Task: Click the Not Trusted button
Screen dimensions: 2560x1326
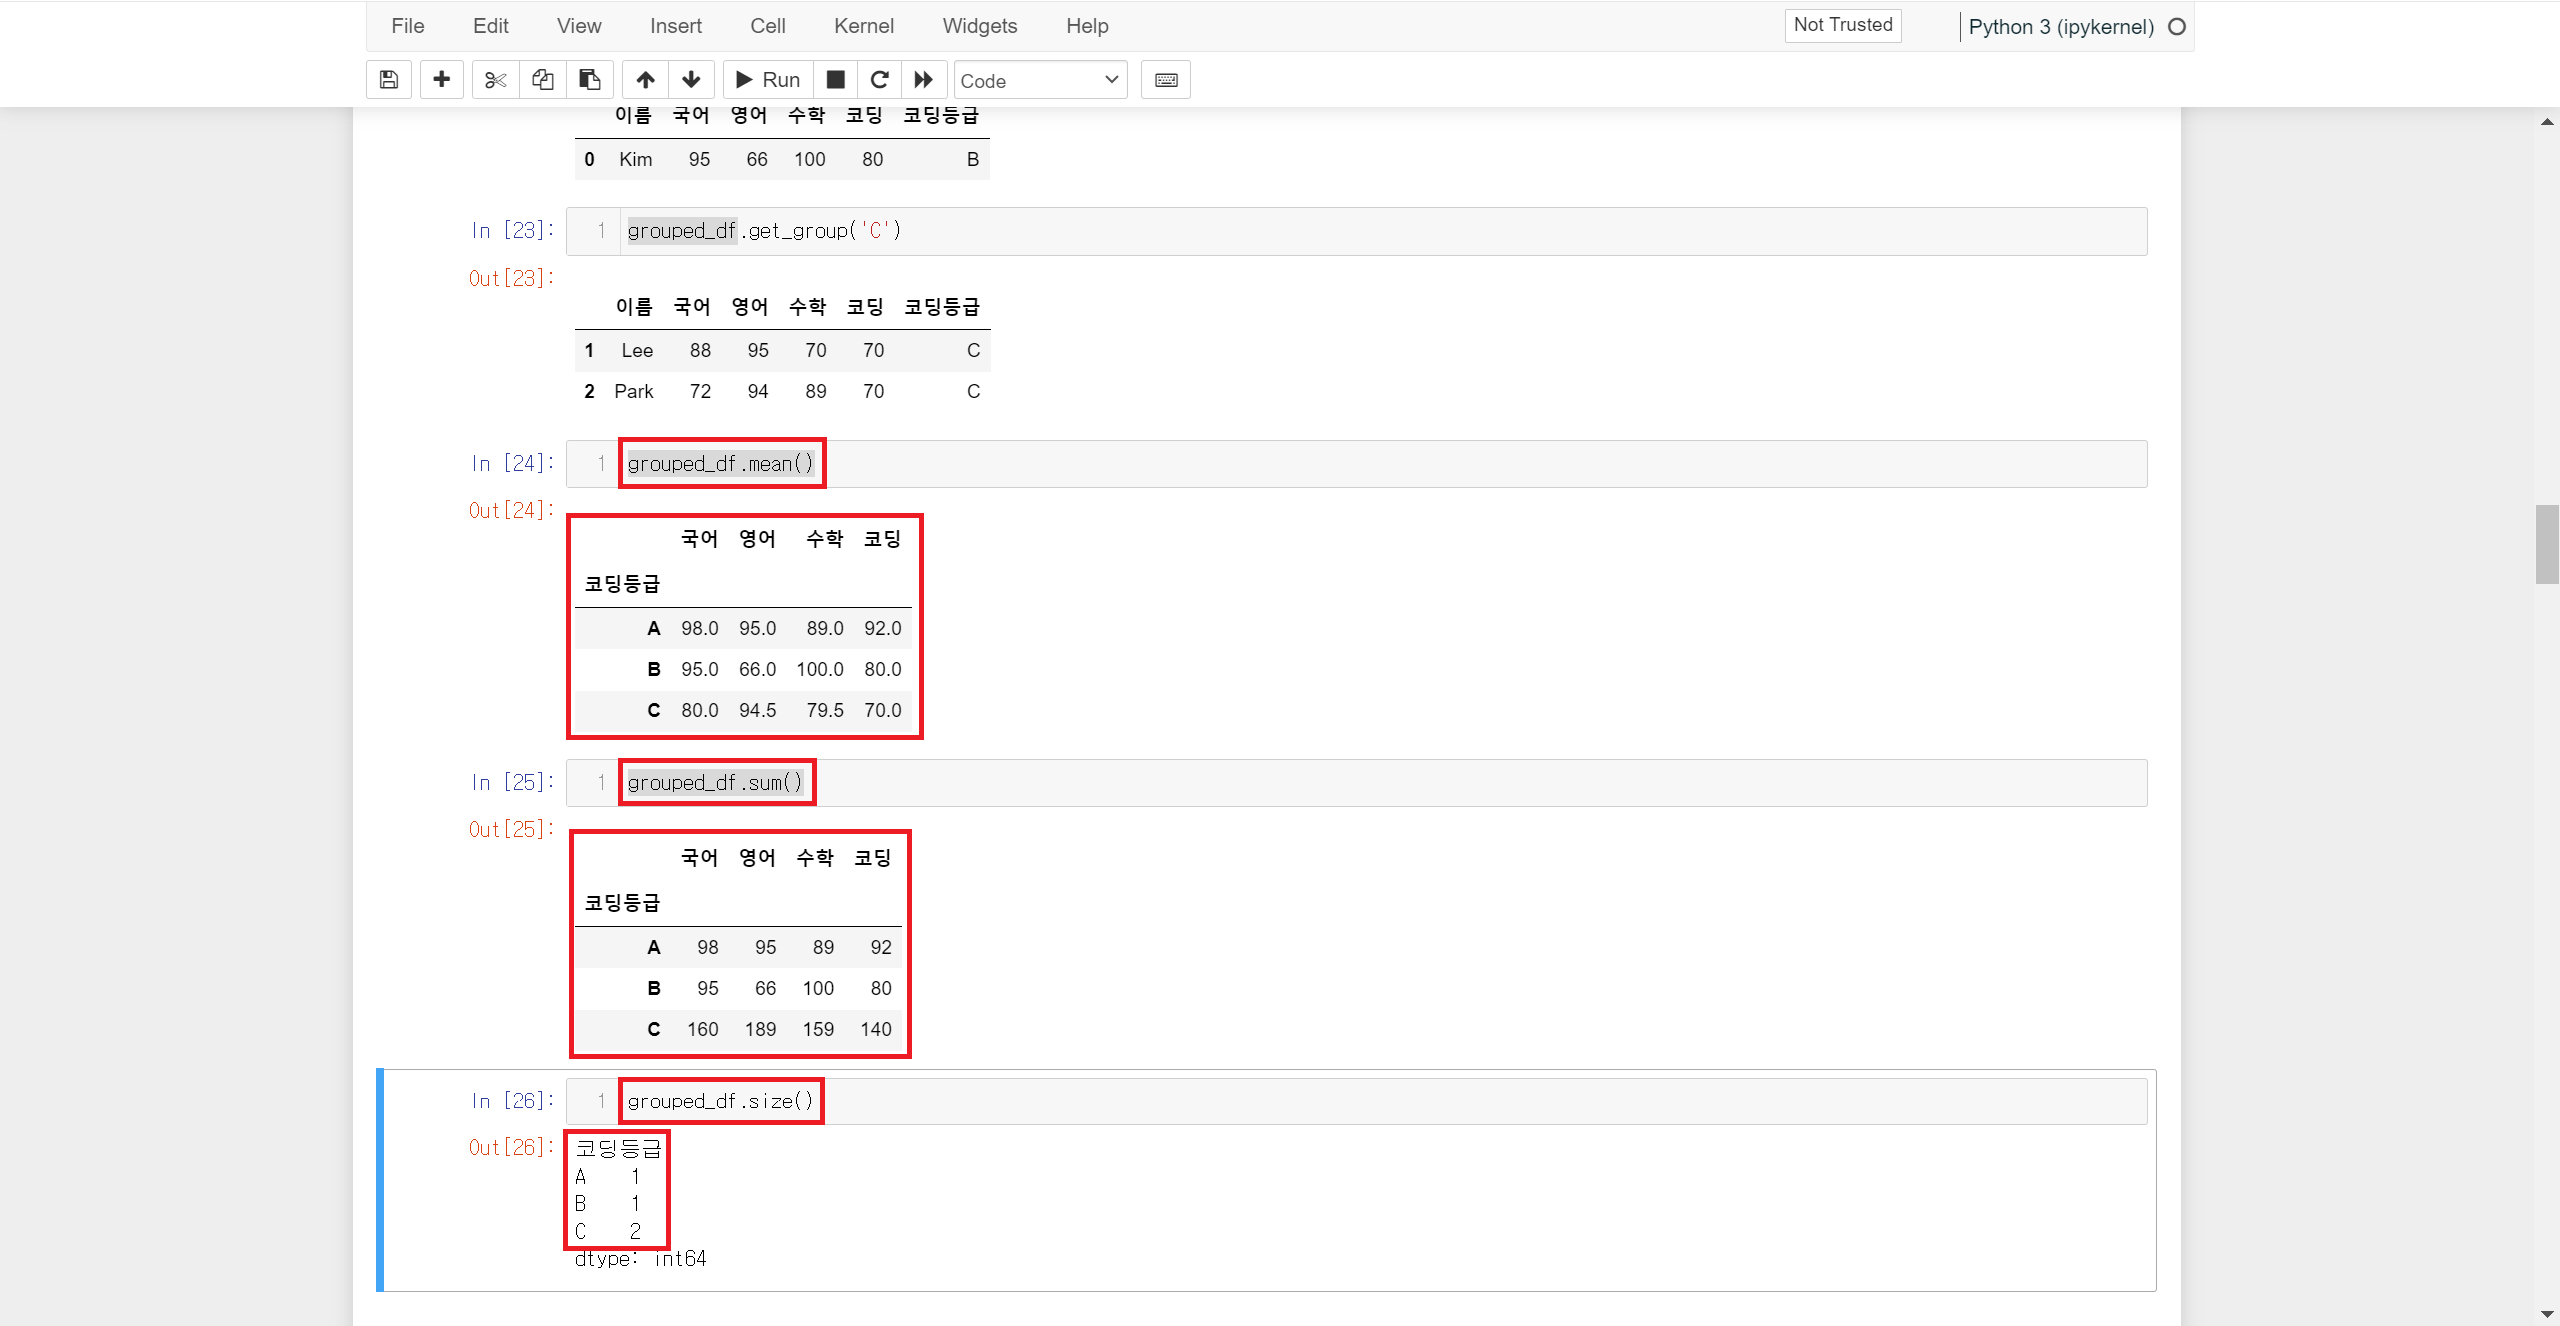Action: (x=1842, y=25)
